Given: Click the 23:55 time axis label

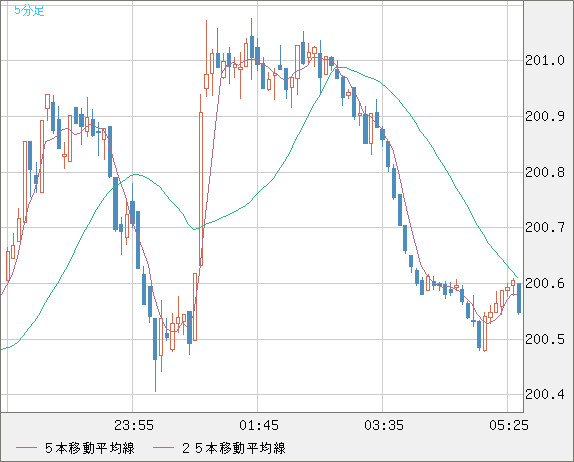Looking at the screenshot, I should point(134,425).
